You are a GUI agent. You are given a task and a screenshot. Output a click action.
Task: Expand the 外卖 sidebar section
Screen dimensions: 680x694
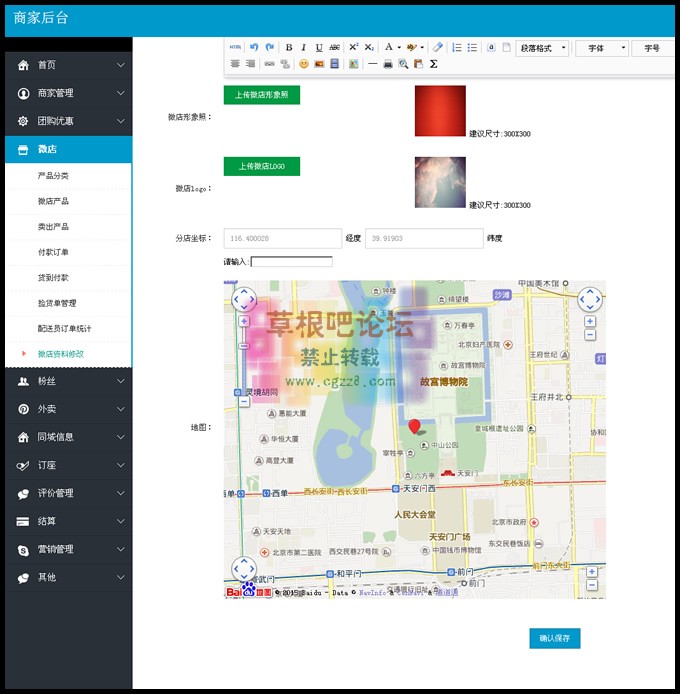pyautogui.click(x=66, y=409)
